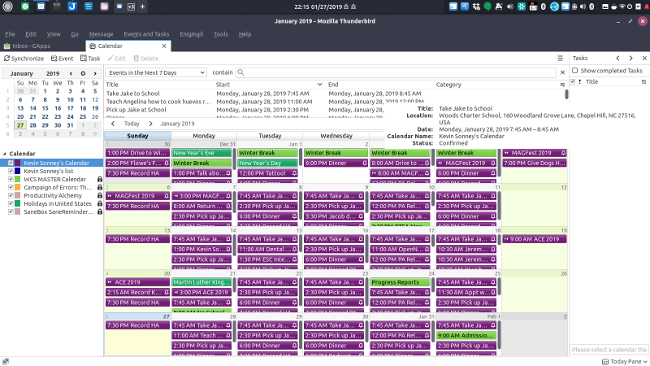650x366 pixels.
Task: Click the Synchronize calendars icon
Action: coord(7,58)
